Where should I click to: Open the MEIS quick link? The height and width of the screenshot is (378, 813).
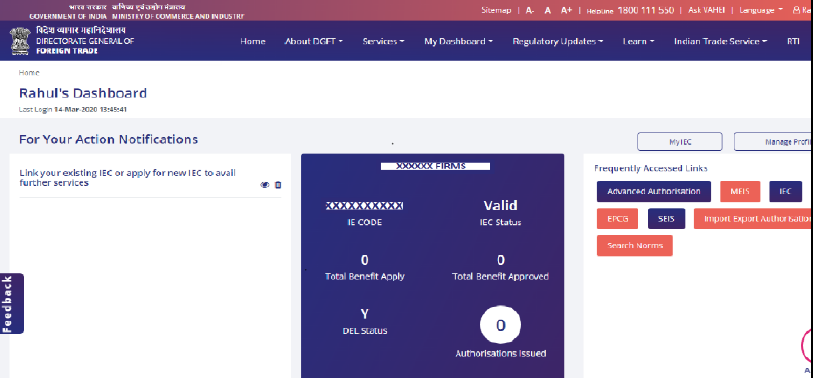(740, 191)
